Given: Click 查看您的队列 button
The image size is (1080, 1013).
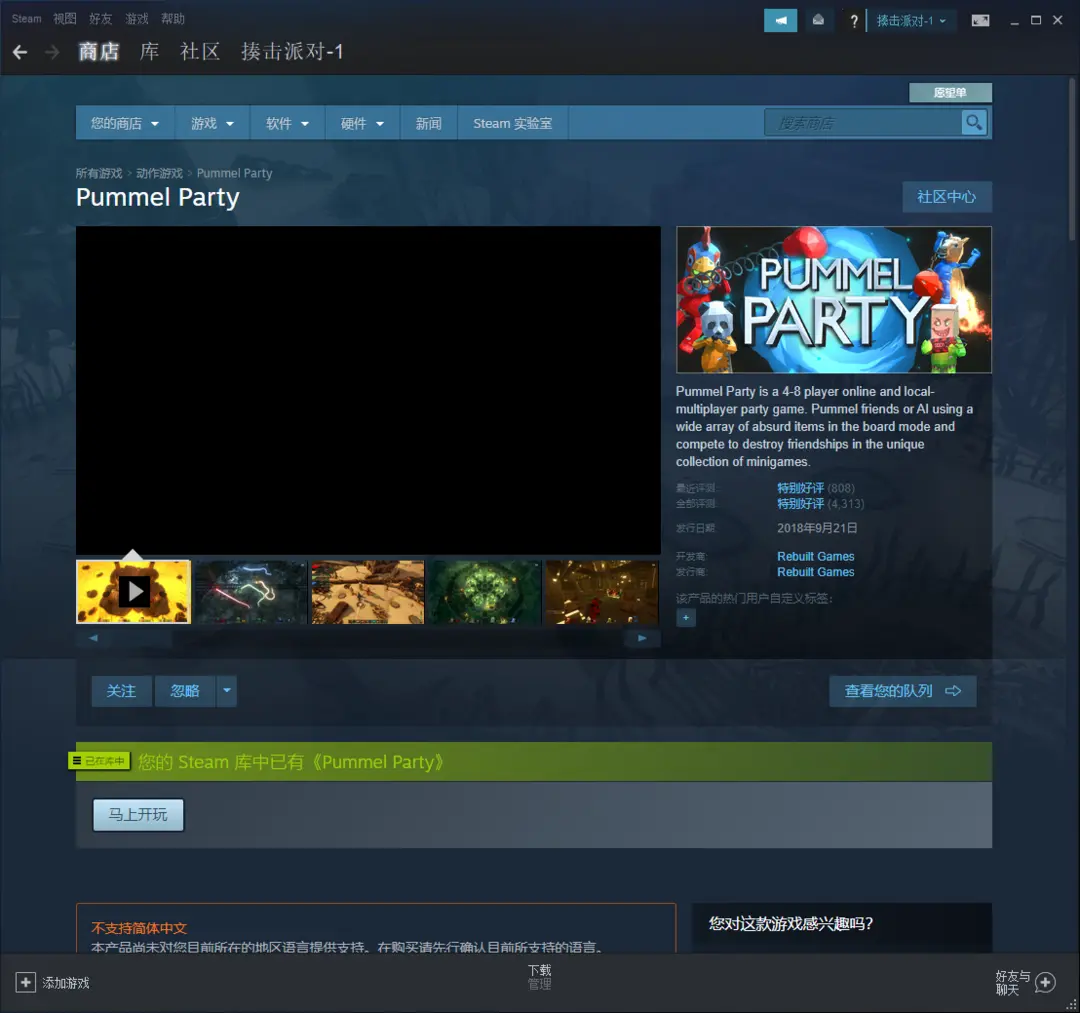Looking at the screenshot, I should click(x=902, y=691).
